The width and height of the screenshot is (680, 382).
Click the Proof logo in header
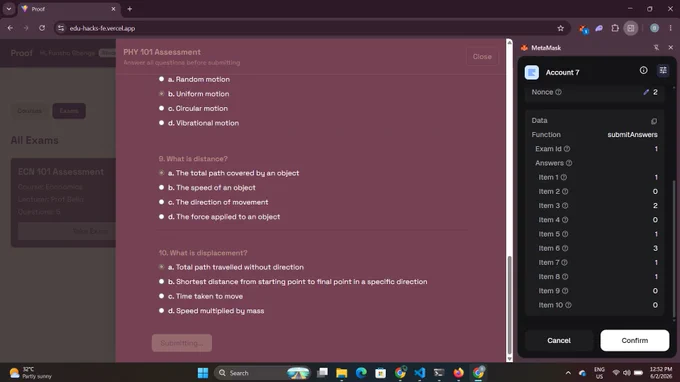(21, 53)
